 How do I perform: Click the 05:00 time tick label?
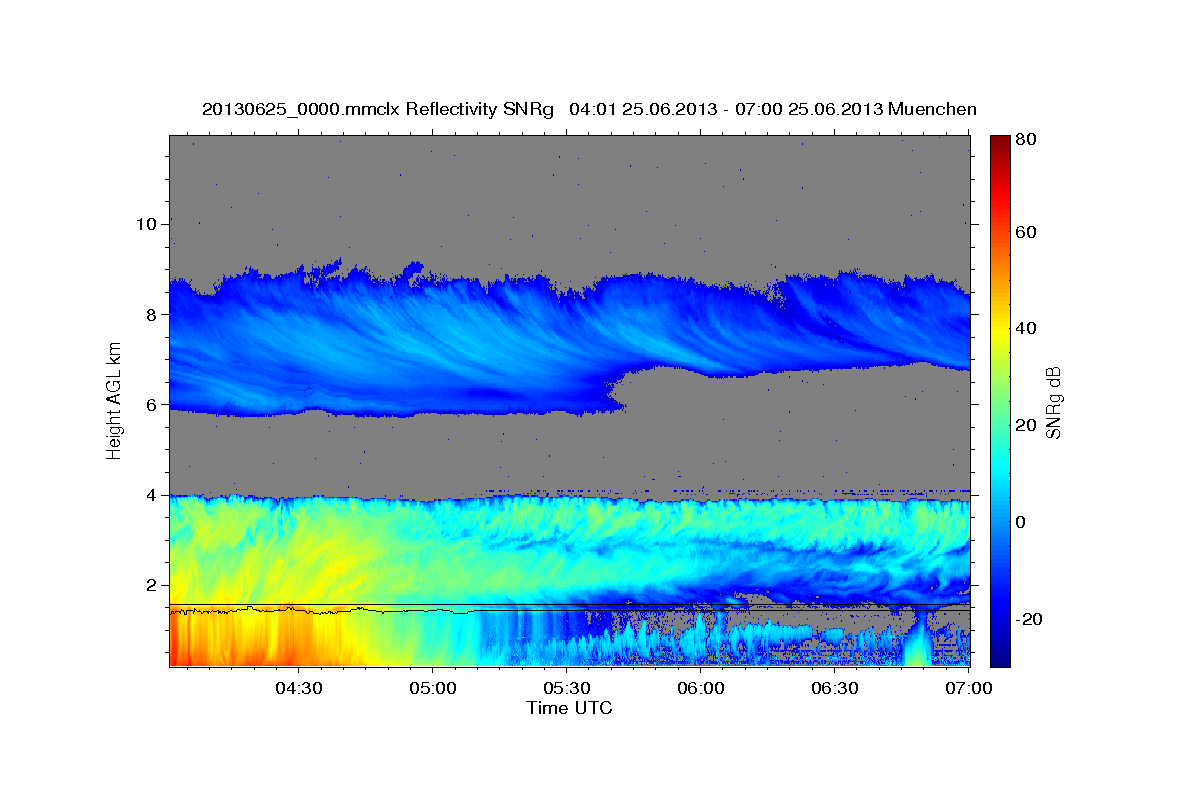click(x=433, y=689)
